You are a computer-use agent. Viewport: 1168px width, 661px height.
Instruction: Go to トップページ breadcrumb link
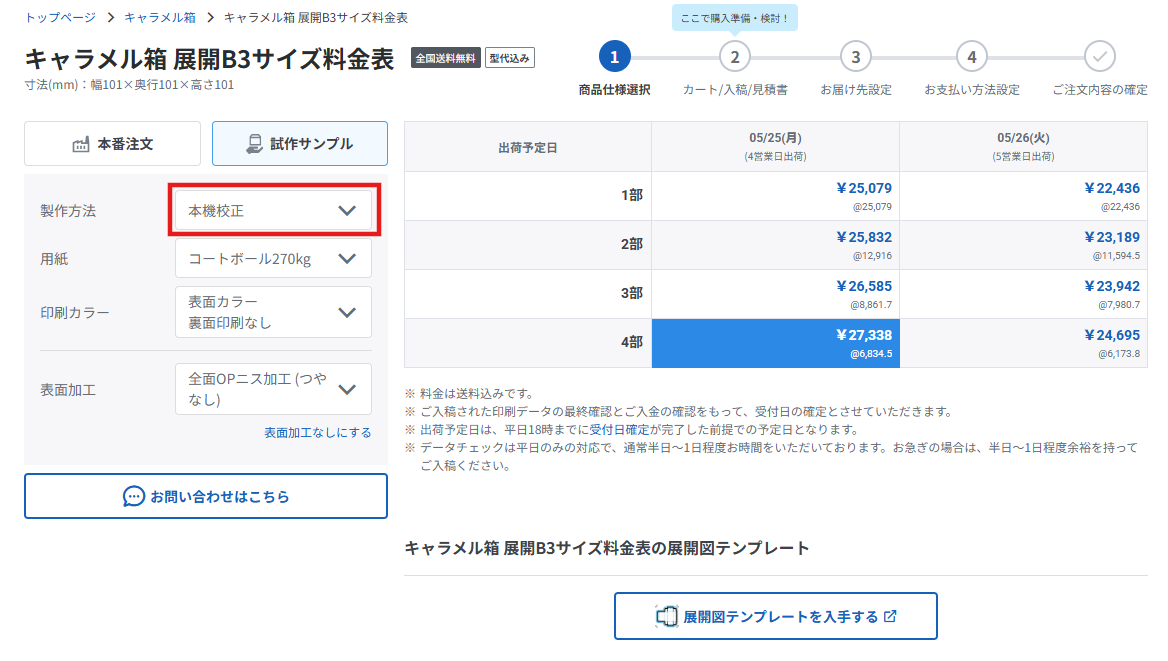[60, 17]
